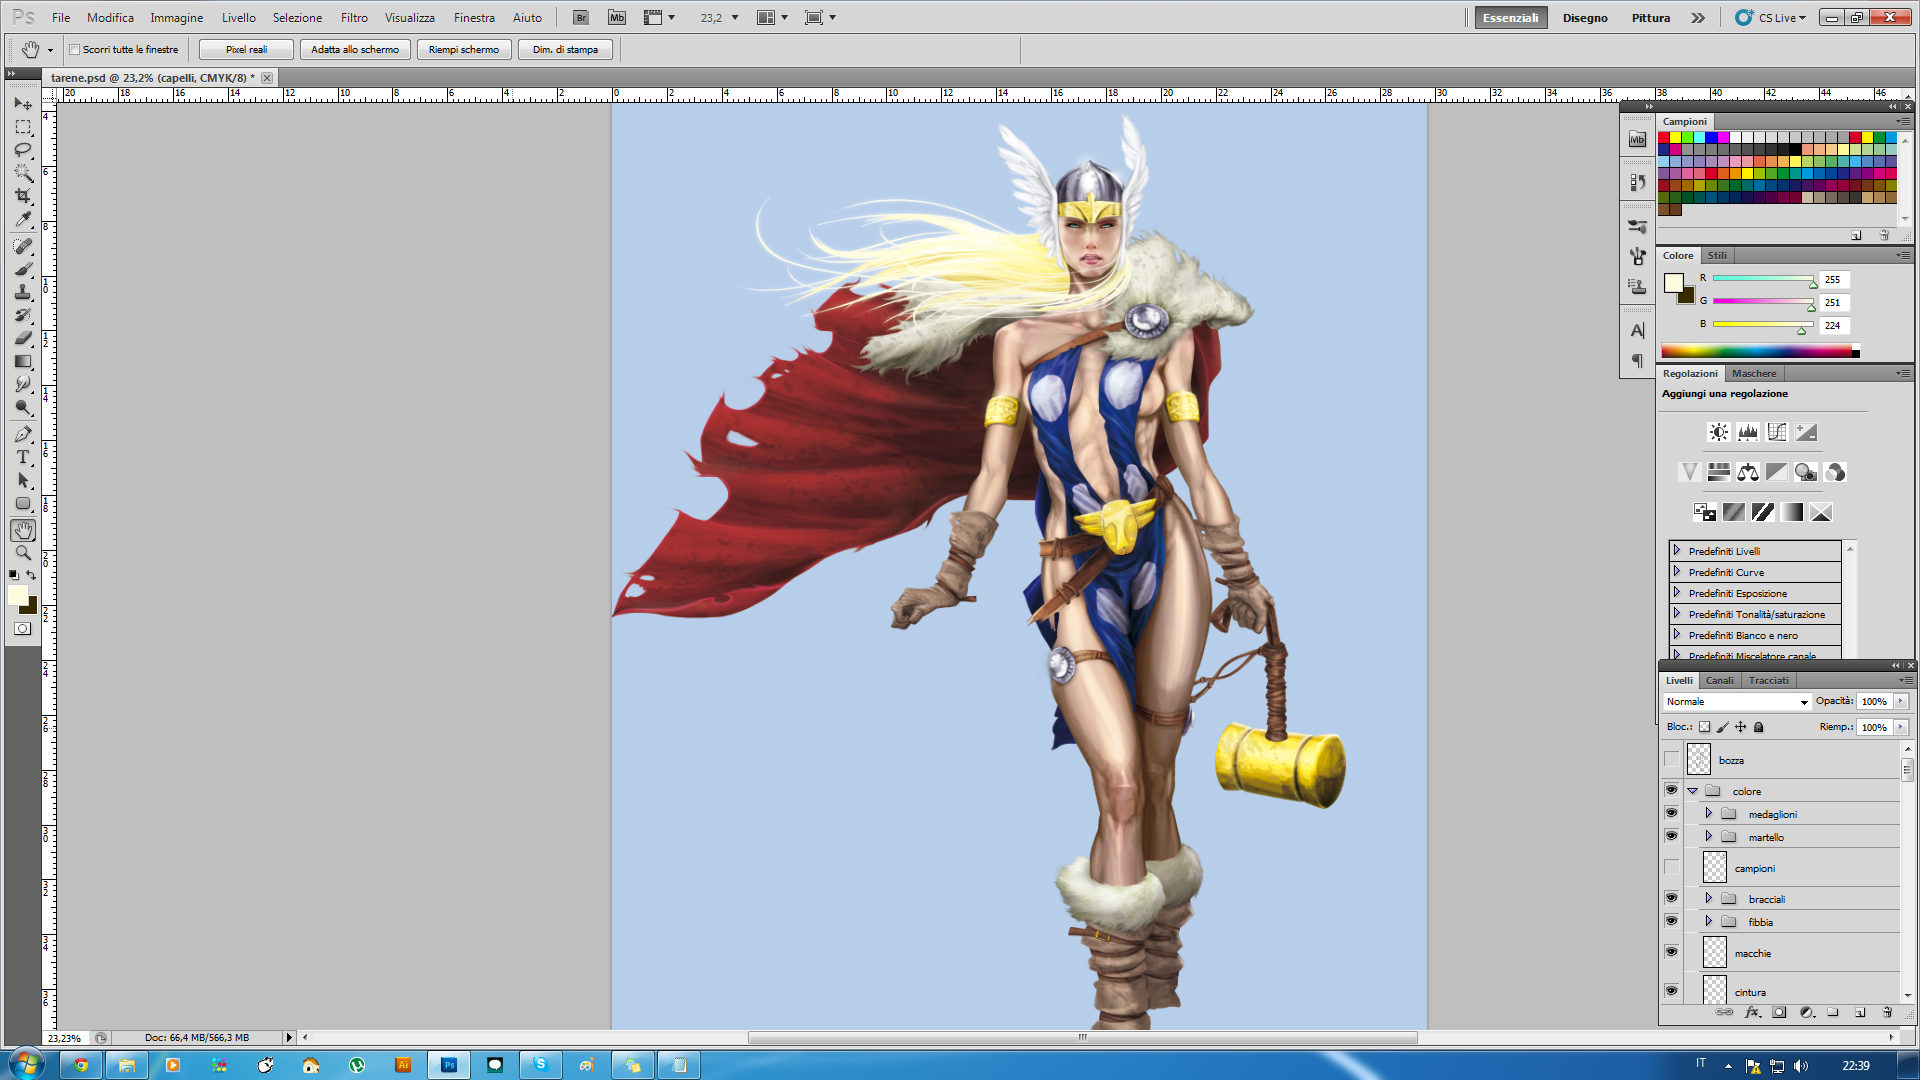This screenshot has height=1080, width=1920.
Task: Delete layer with the trash icon
Action: (x=1887, y=1012)
